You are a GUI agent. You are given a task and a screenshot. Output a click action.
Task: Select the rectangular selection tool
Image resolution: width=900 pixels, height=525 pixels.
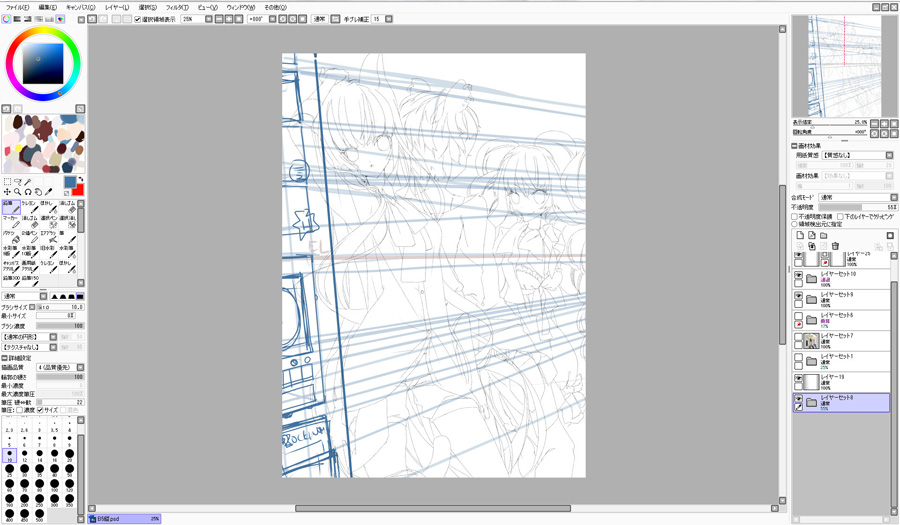coord(7,182)
